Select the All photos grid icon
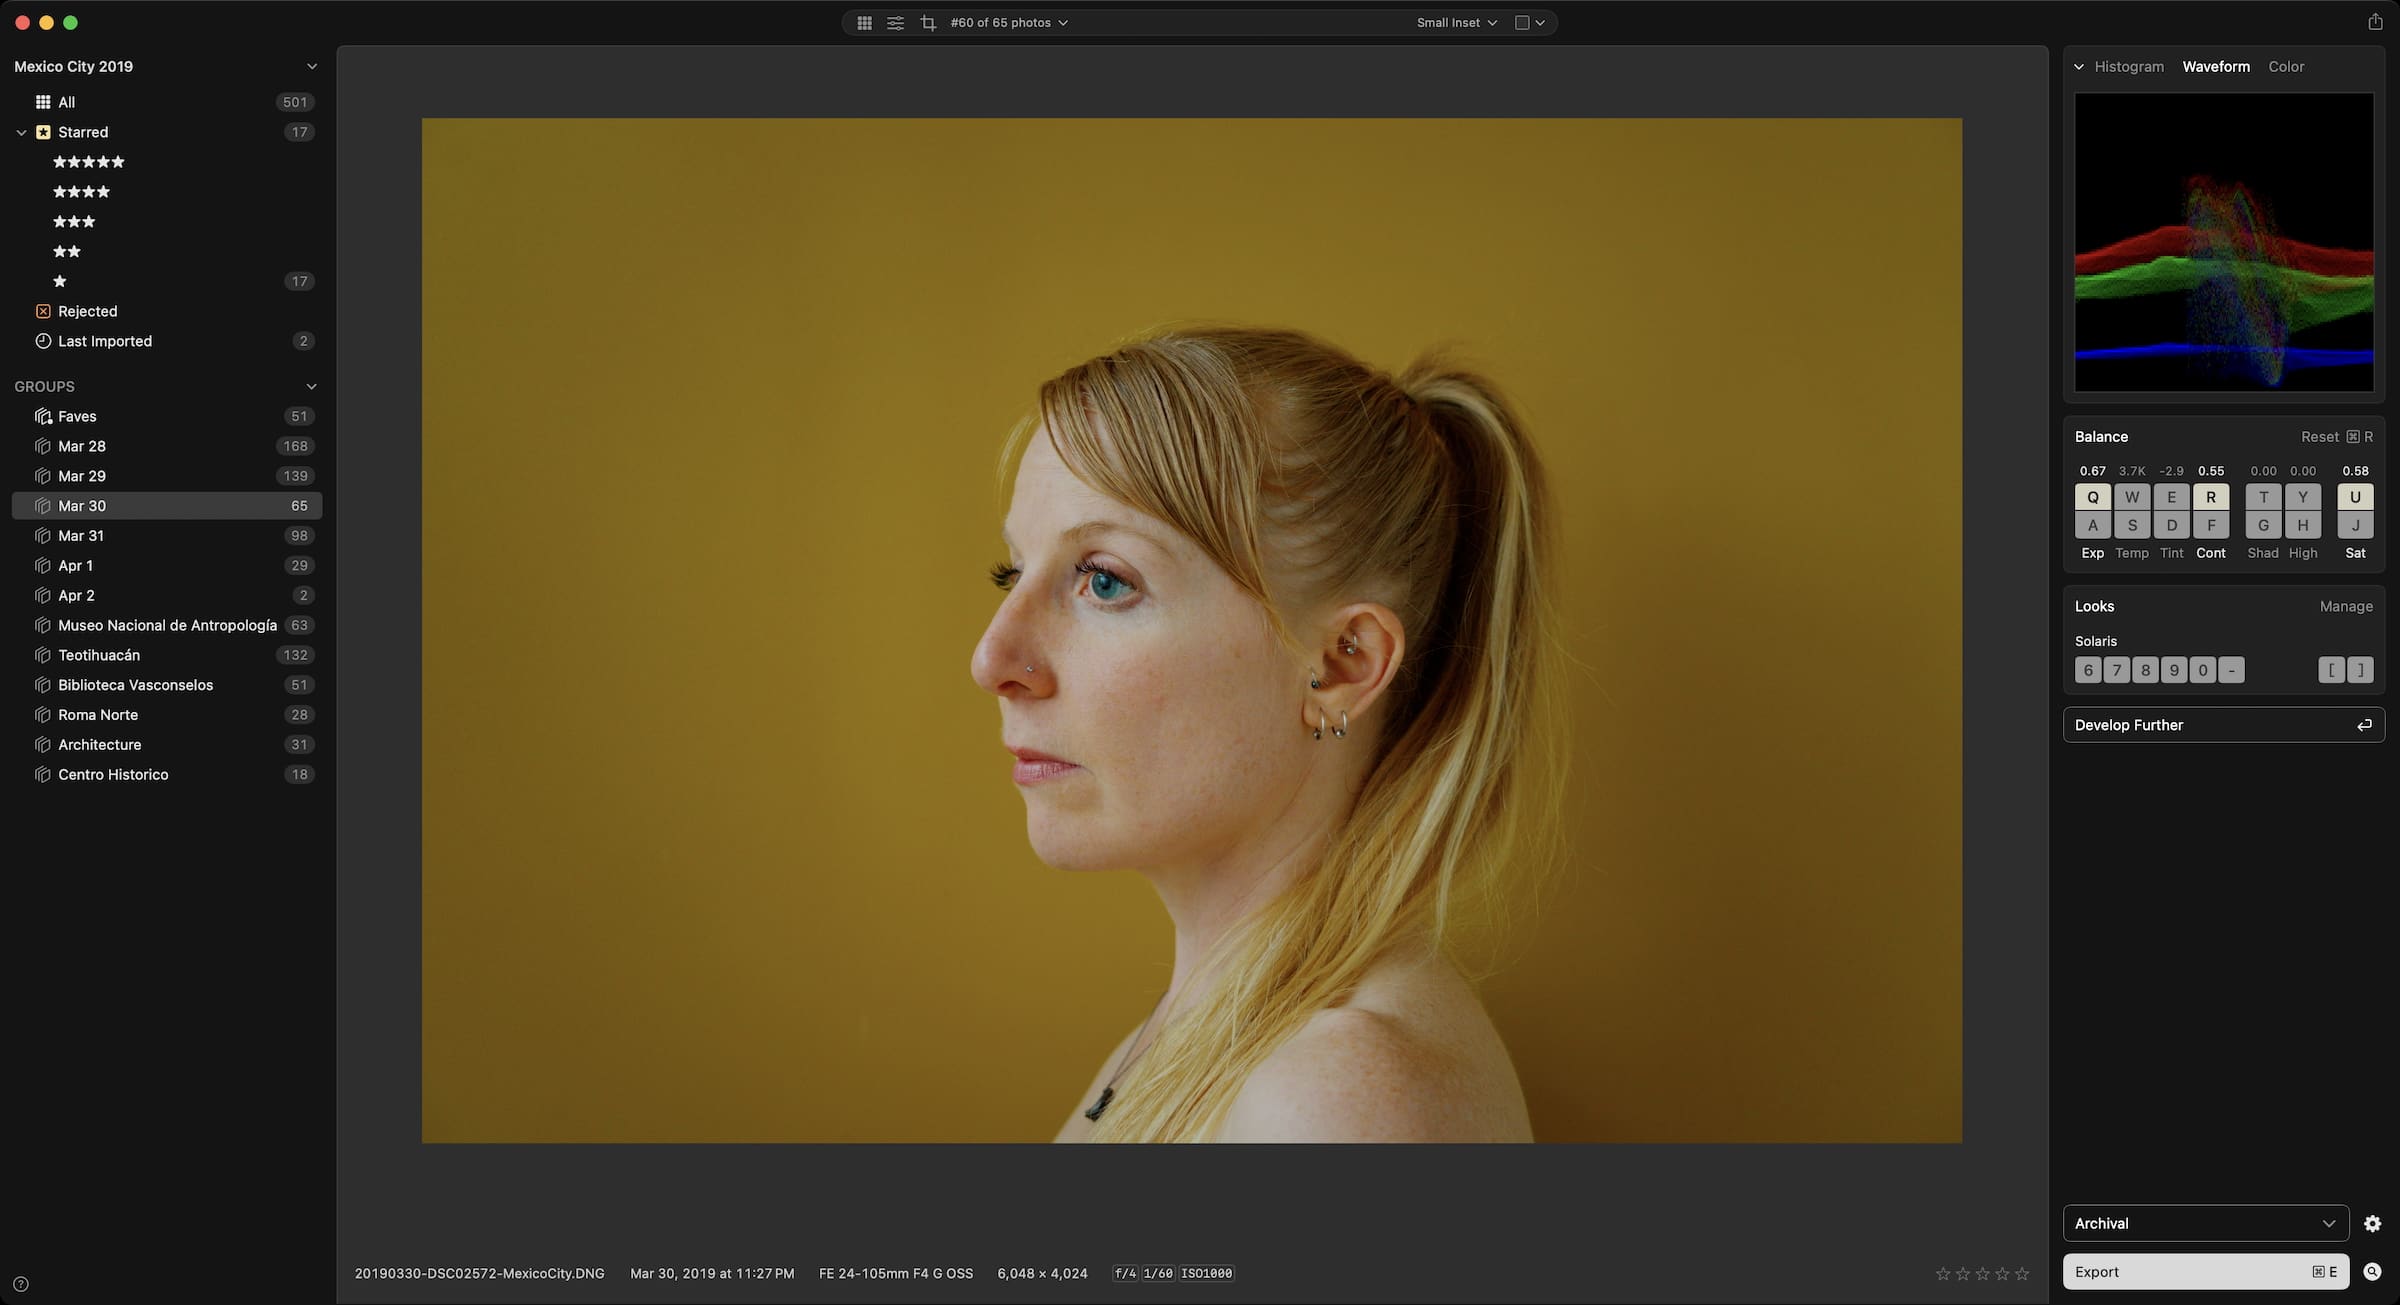Viewport: 2400px width, 1305px height. [x=43, y=102]
